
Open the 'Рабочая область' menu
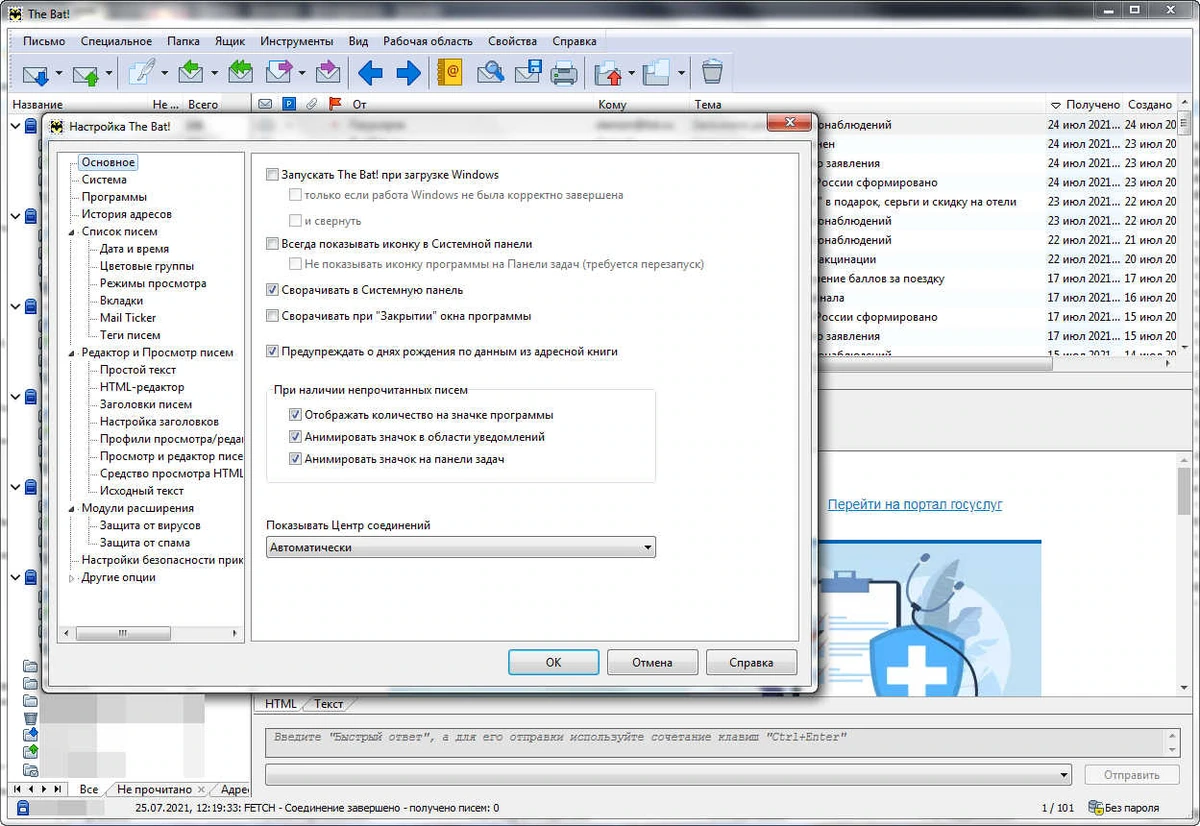(428, 41)
